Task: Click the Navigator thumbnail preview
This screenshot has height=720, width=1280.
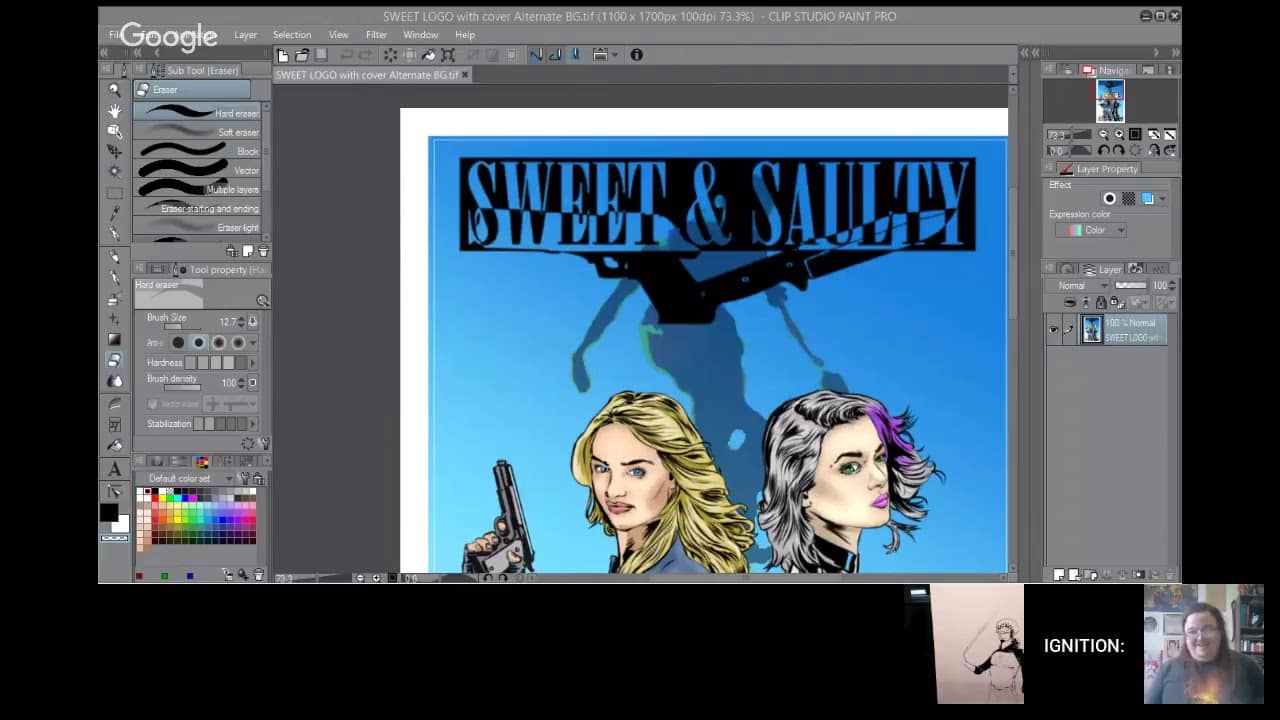Action: pyautogui.click(x=1110, y=101)
